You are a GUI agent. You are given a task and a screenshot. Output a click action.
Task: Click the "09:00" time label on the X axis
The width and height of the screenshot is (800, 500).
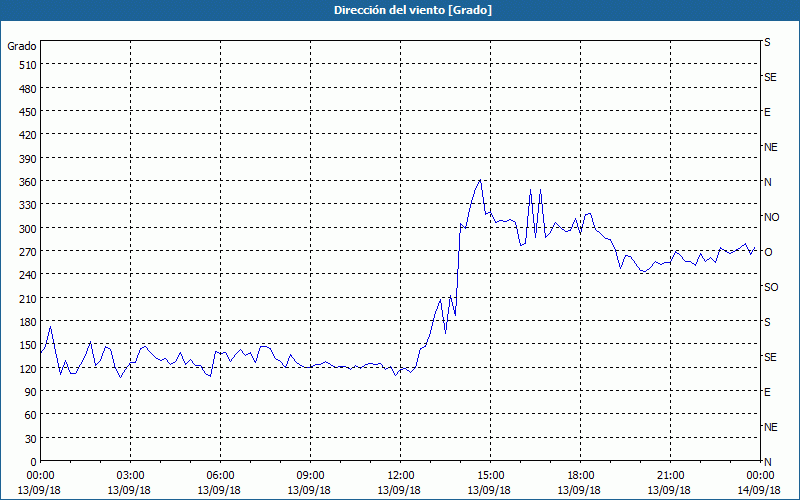[311, 476]
